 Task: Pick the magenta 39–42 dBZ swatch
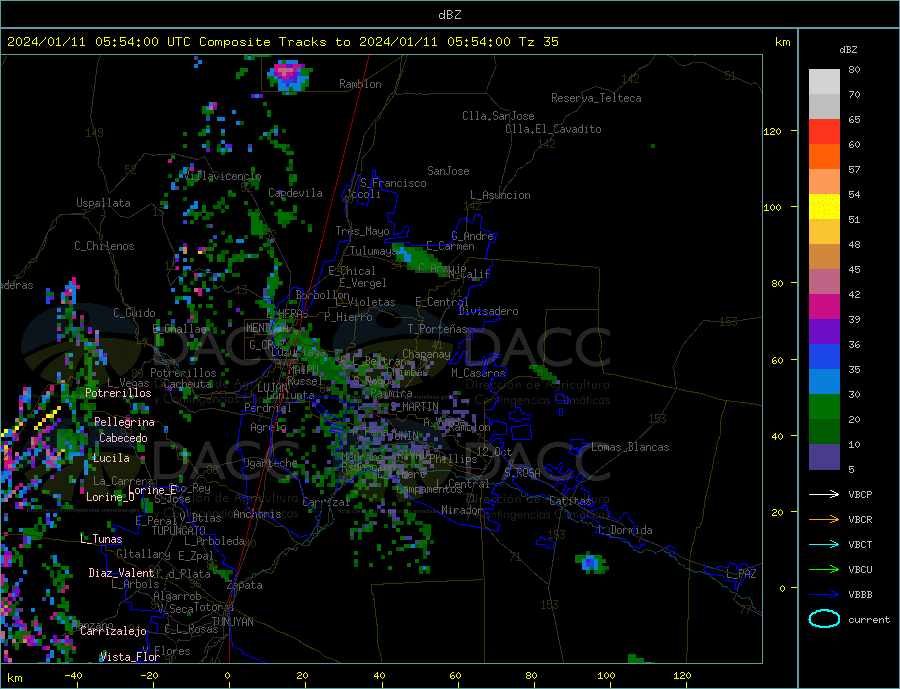coord(824,307)
